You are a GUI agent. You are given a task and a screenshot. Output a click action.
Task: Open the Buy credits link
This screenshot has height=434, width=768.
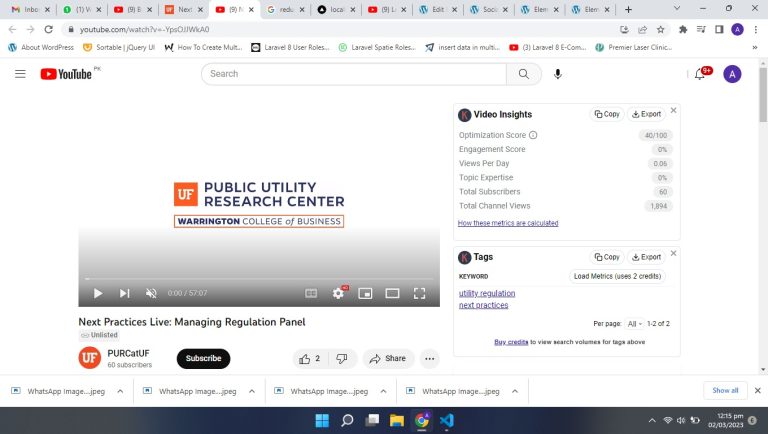511,342
